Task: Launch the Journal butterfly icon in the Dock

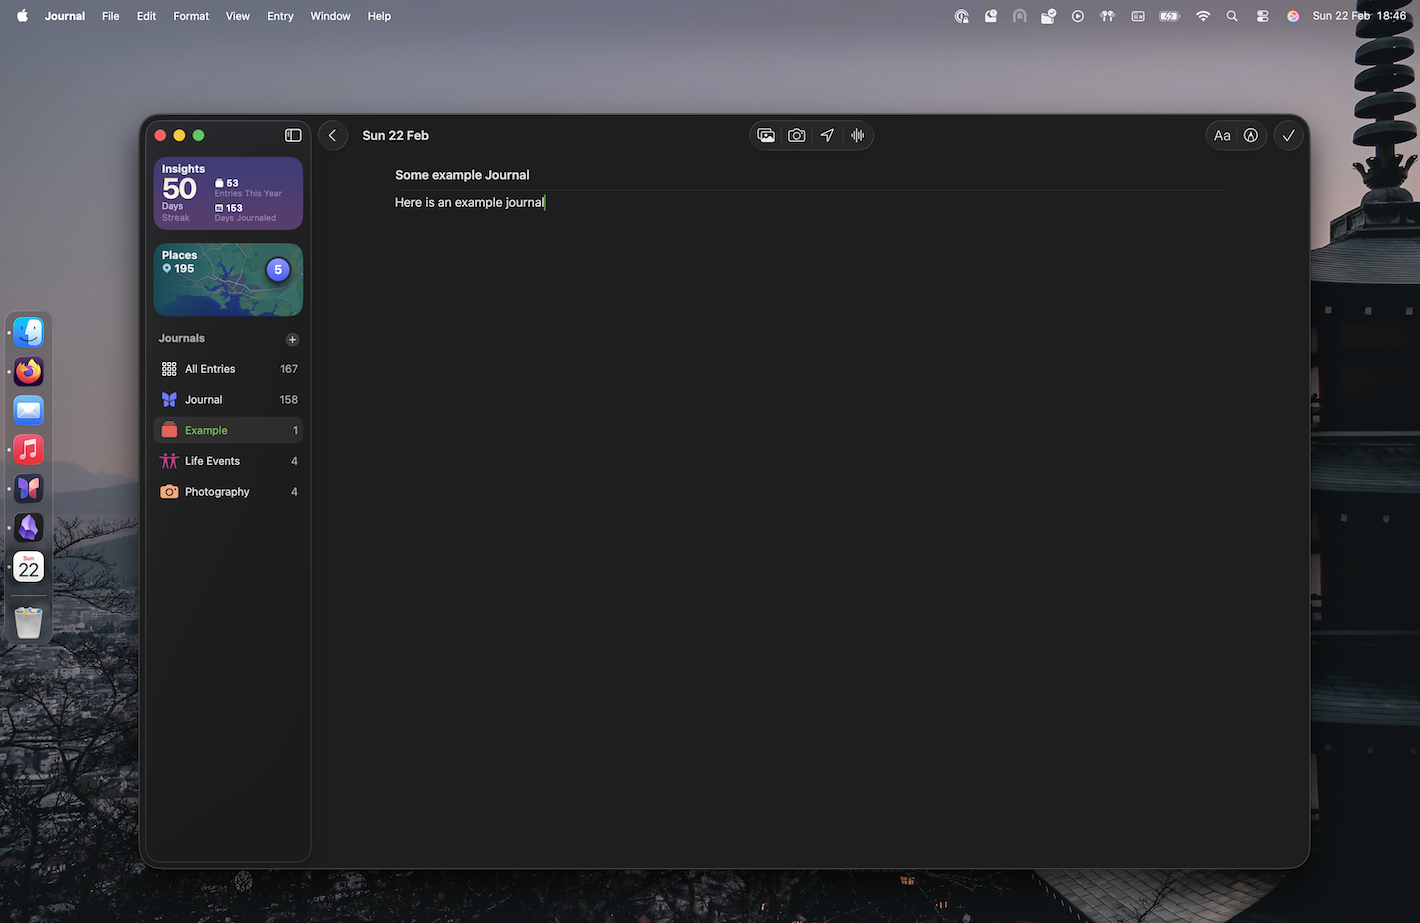Action: tap(28, 488)
